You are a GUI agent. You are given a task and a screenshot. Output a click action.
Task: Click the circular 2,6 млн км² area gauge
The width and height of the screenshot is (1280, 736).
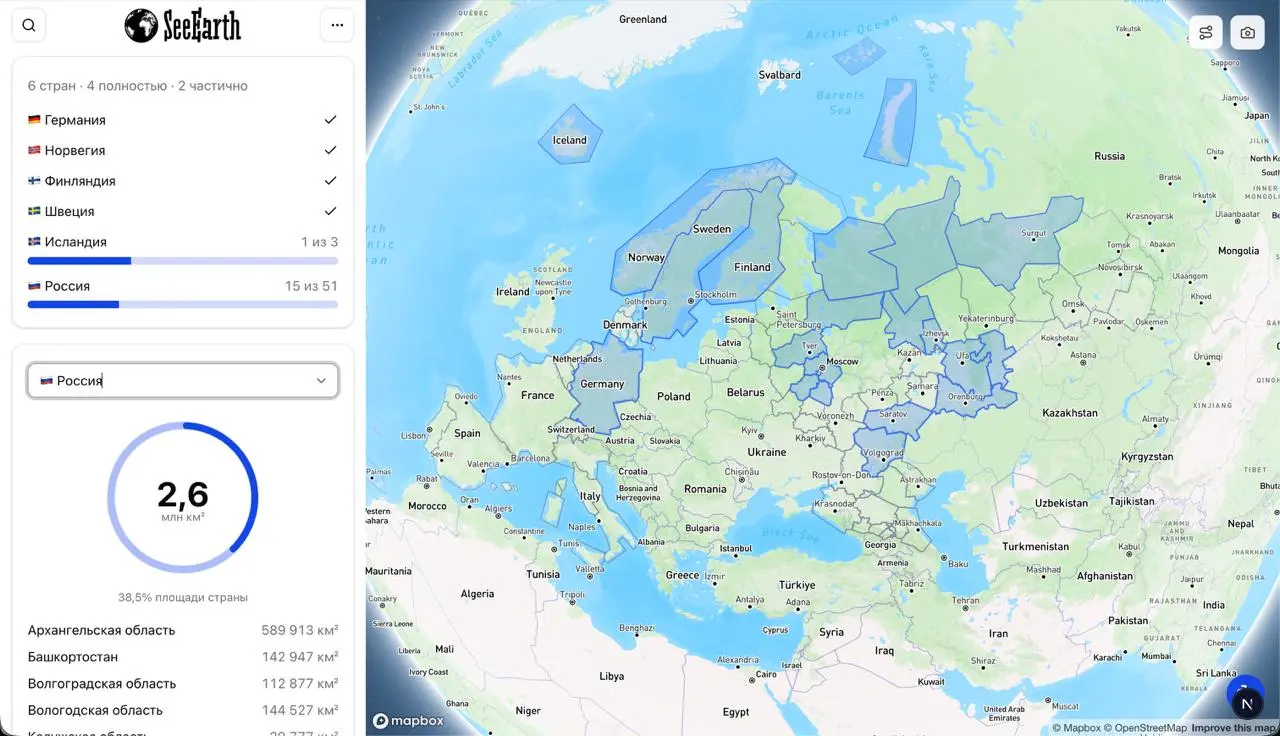[x=183, y=498]
